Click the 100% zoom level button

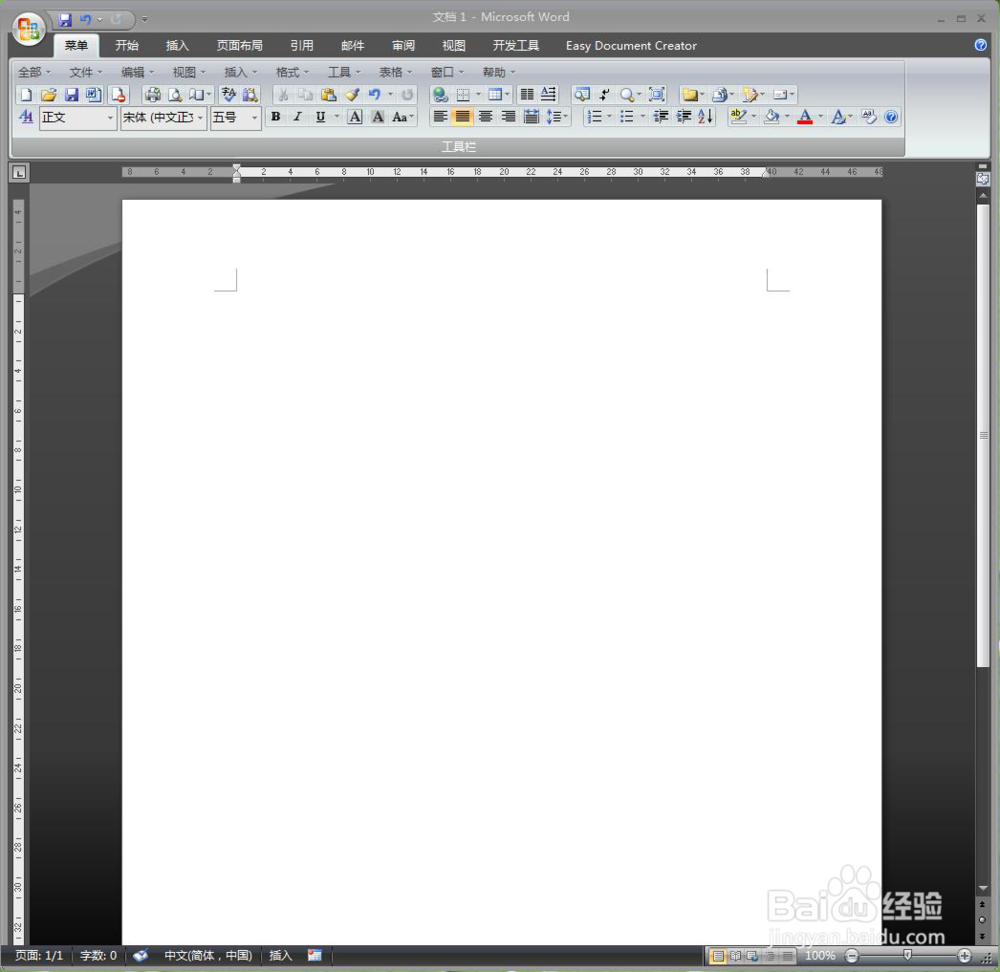(x=820, y=955)
